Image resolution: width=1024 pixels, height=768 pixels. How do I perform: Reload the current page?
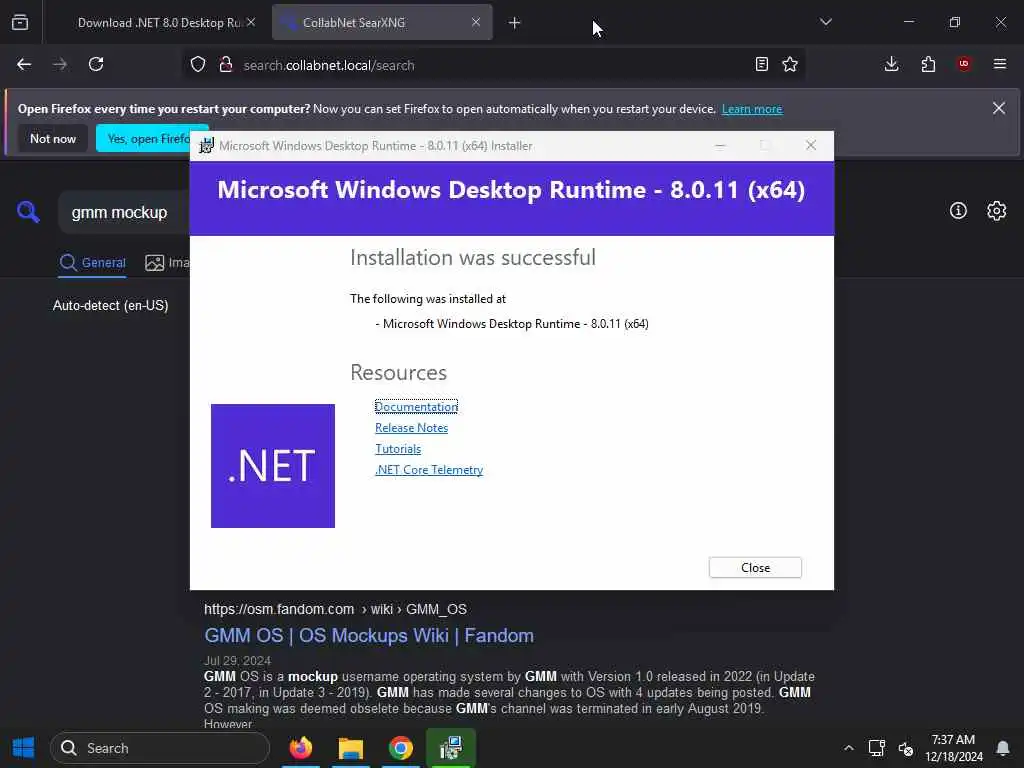click(x=96, y=64)
